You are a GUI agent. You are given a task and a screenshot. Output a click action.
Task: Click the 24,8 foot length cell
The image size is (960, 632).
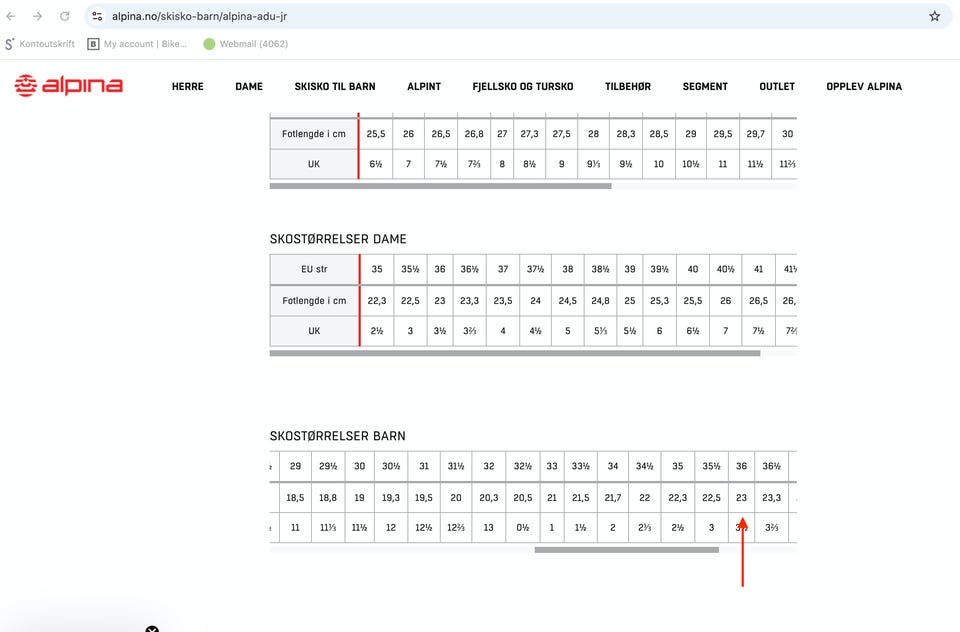[600, 301]
